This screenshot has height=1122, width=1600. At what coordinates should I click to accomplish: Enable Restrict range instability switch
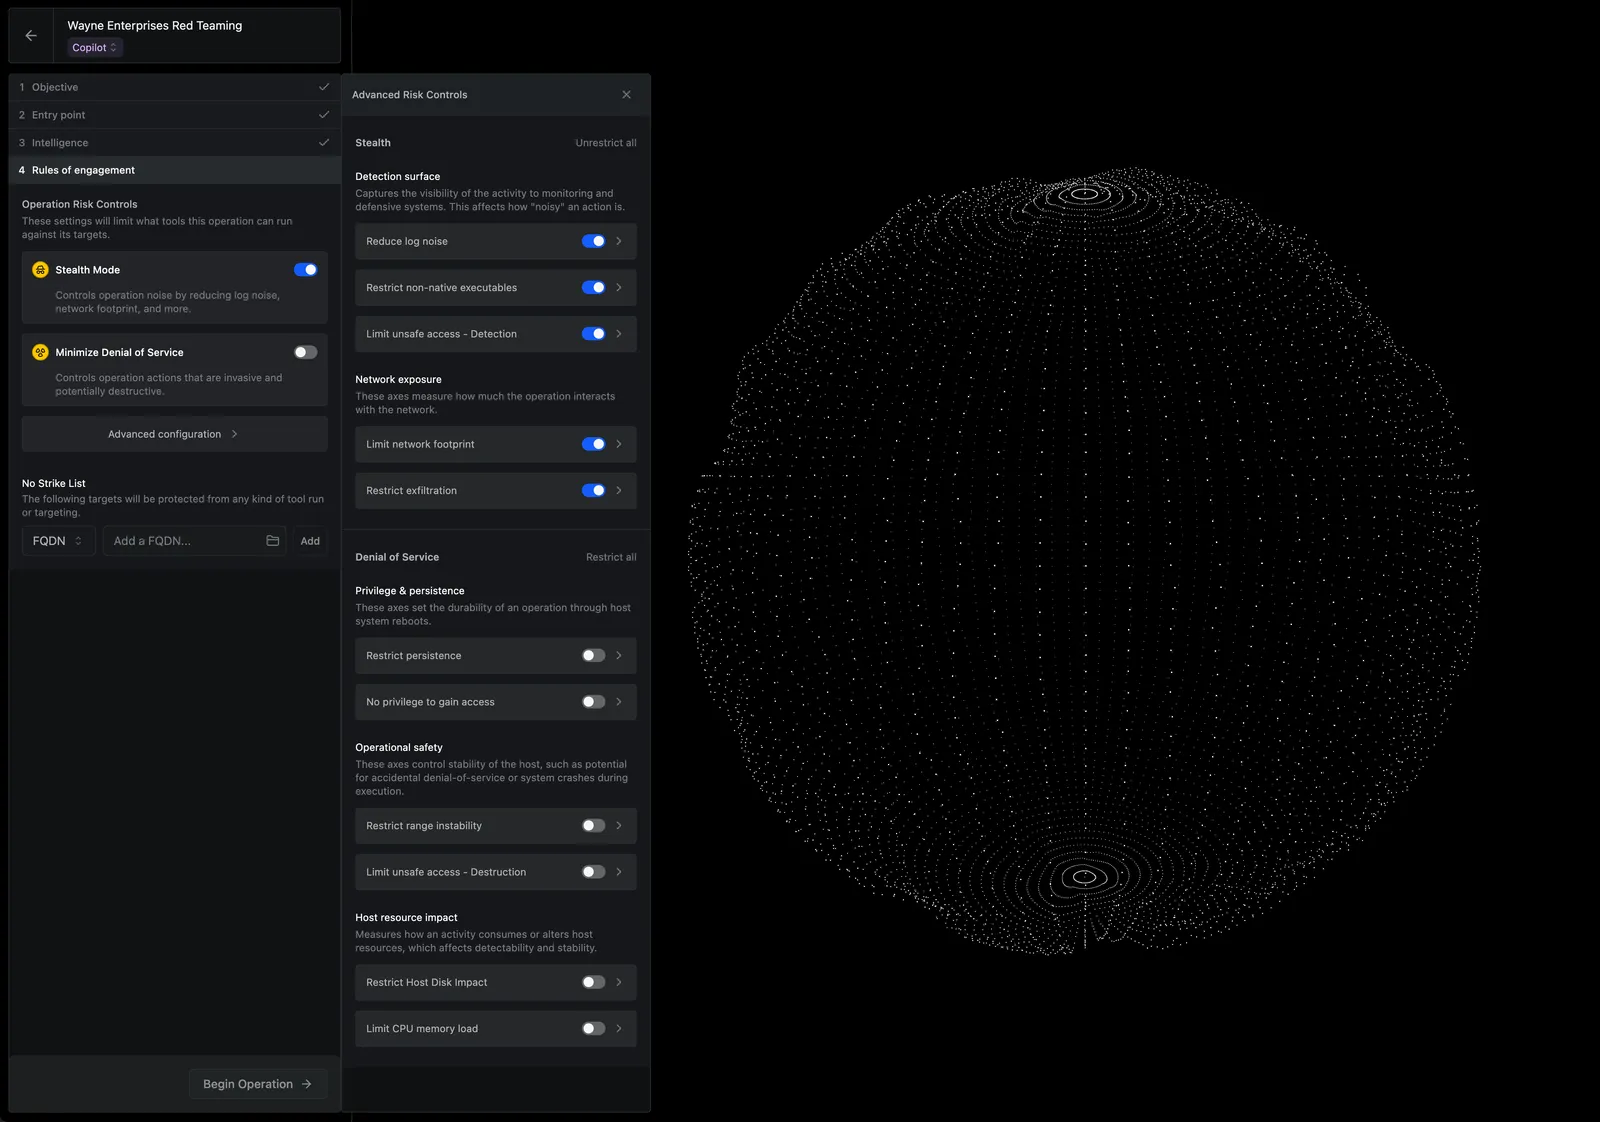pyautogui.click(x=594, y=826)
